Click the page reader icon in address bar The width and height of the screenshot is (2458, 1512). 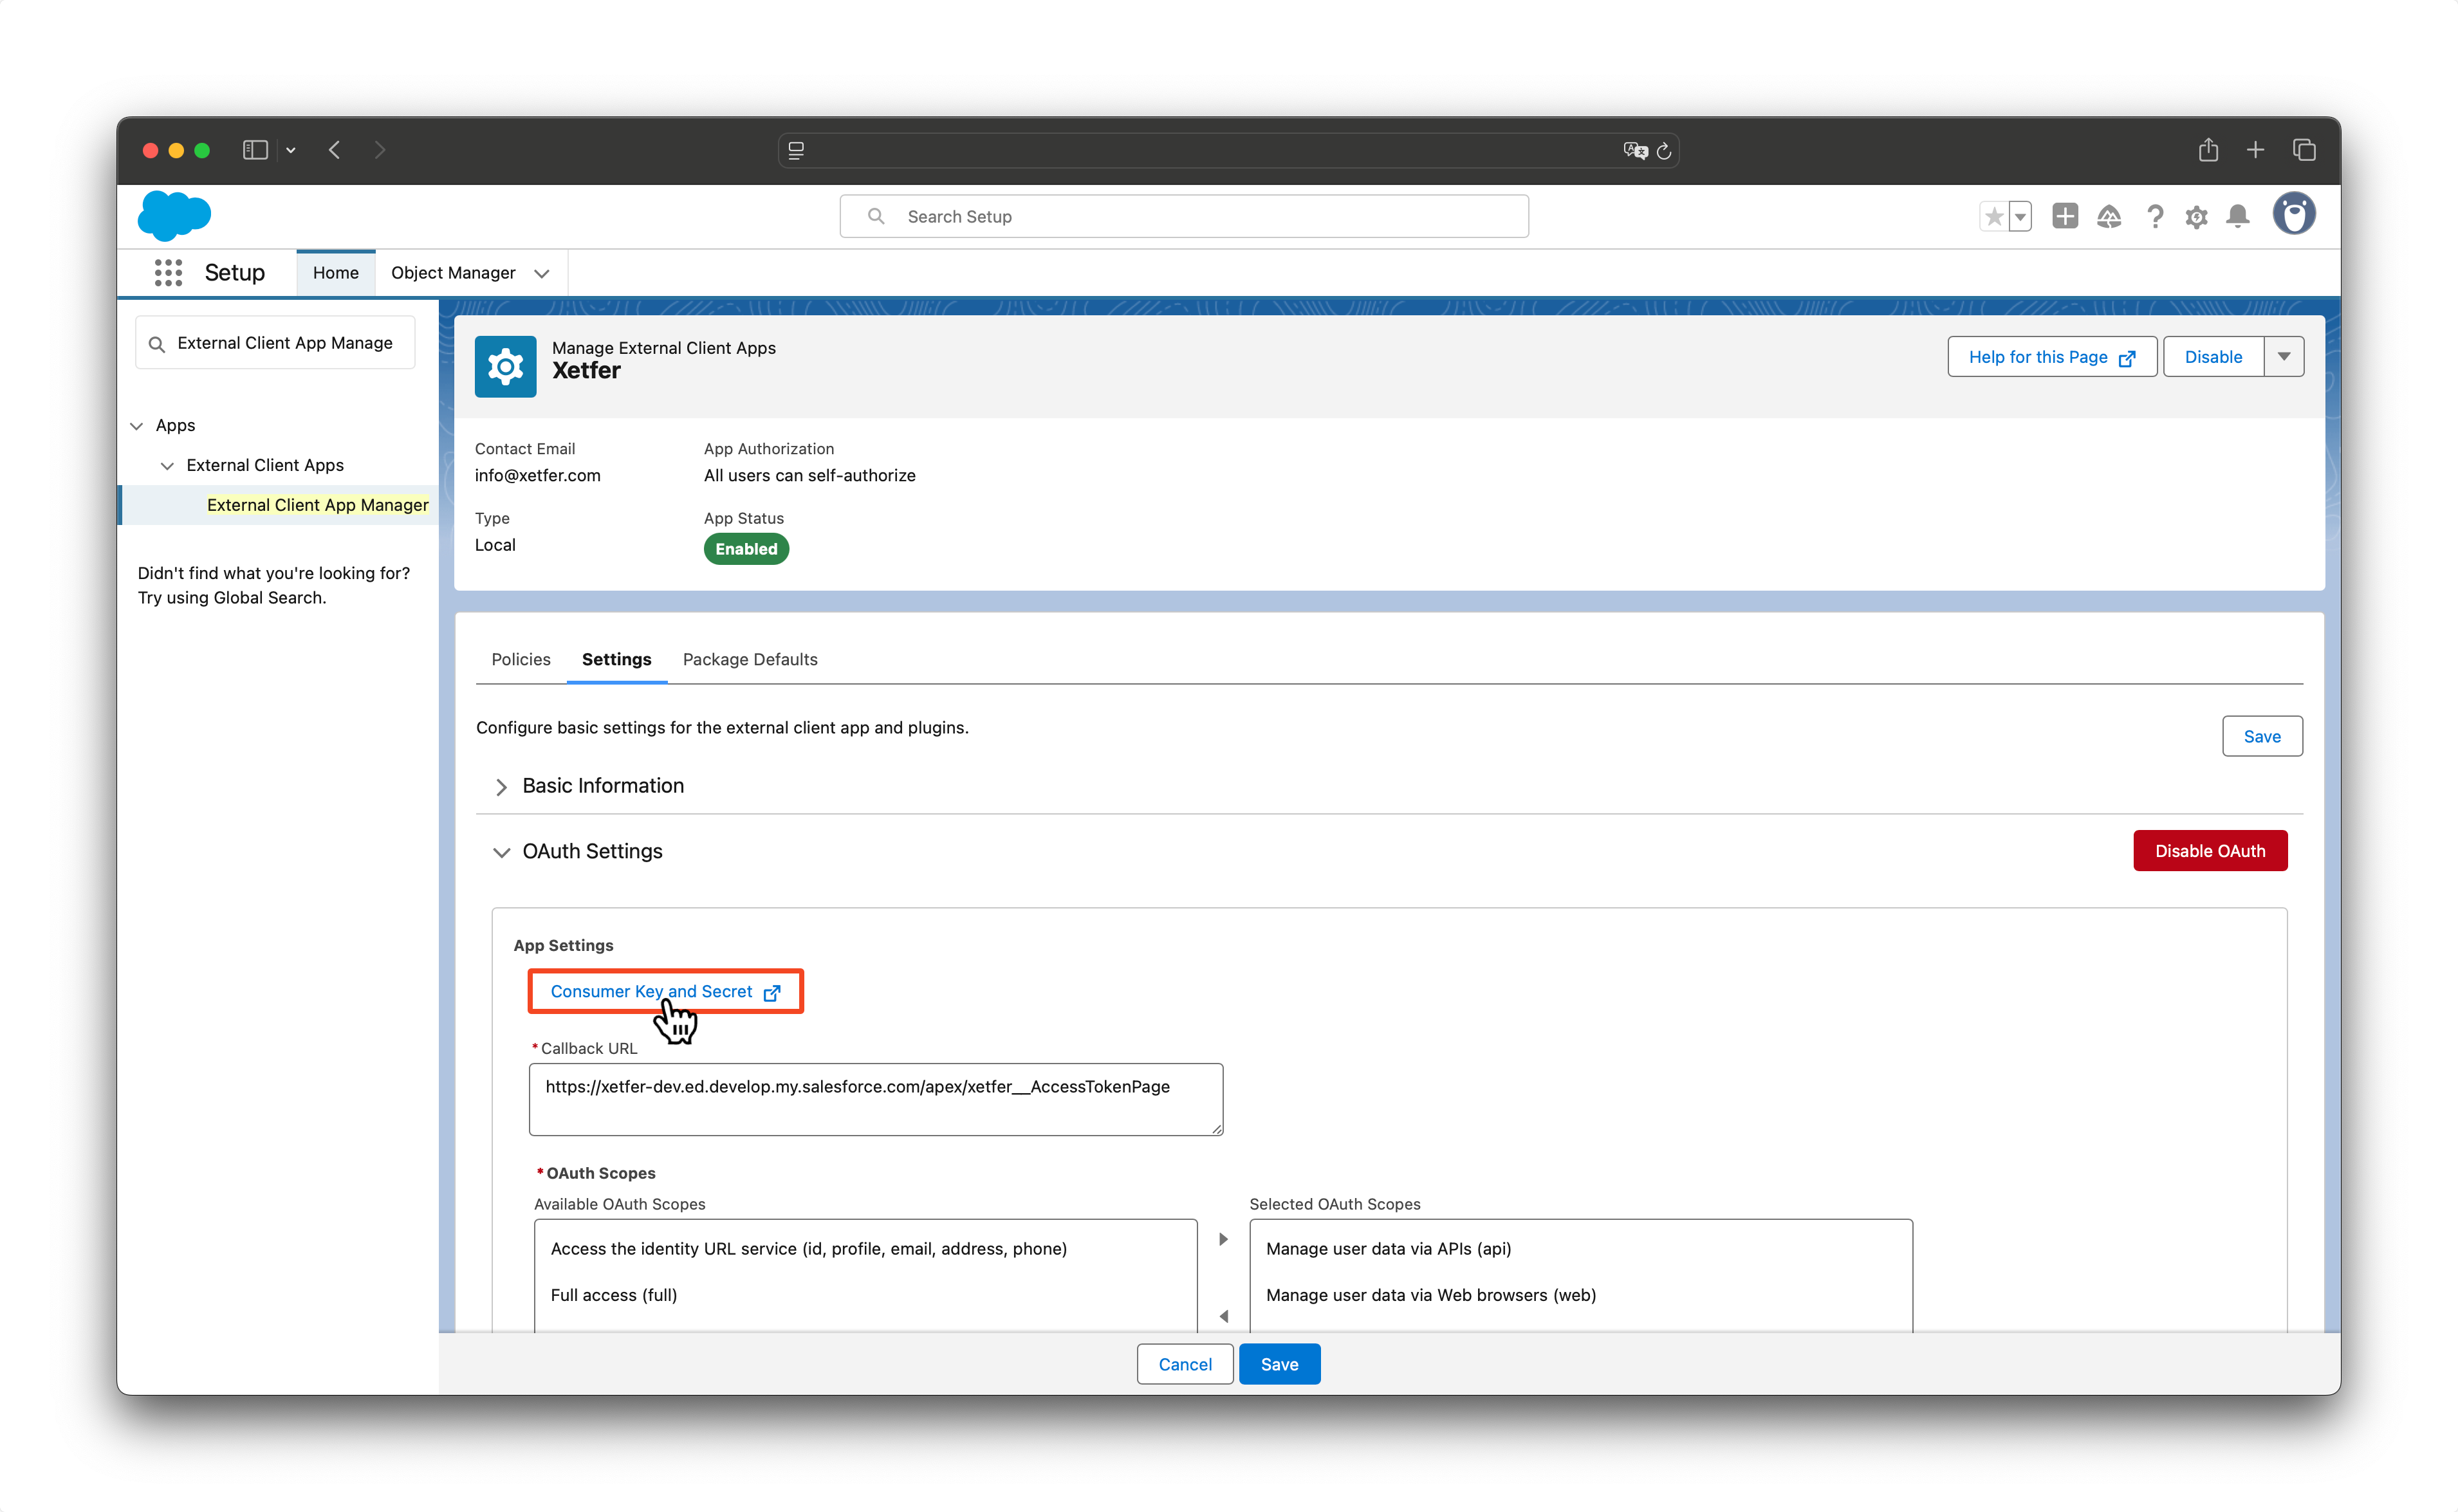pyautogui.click(x=796, y=150)
